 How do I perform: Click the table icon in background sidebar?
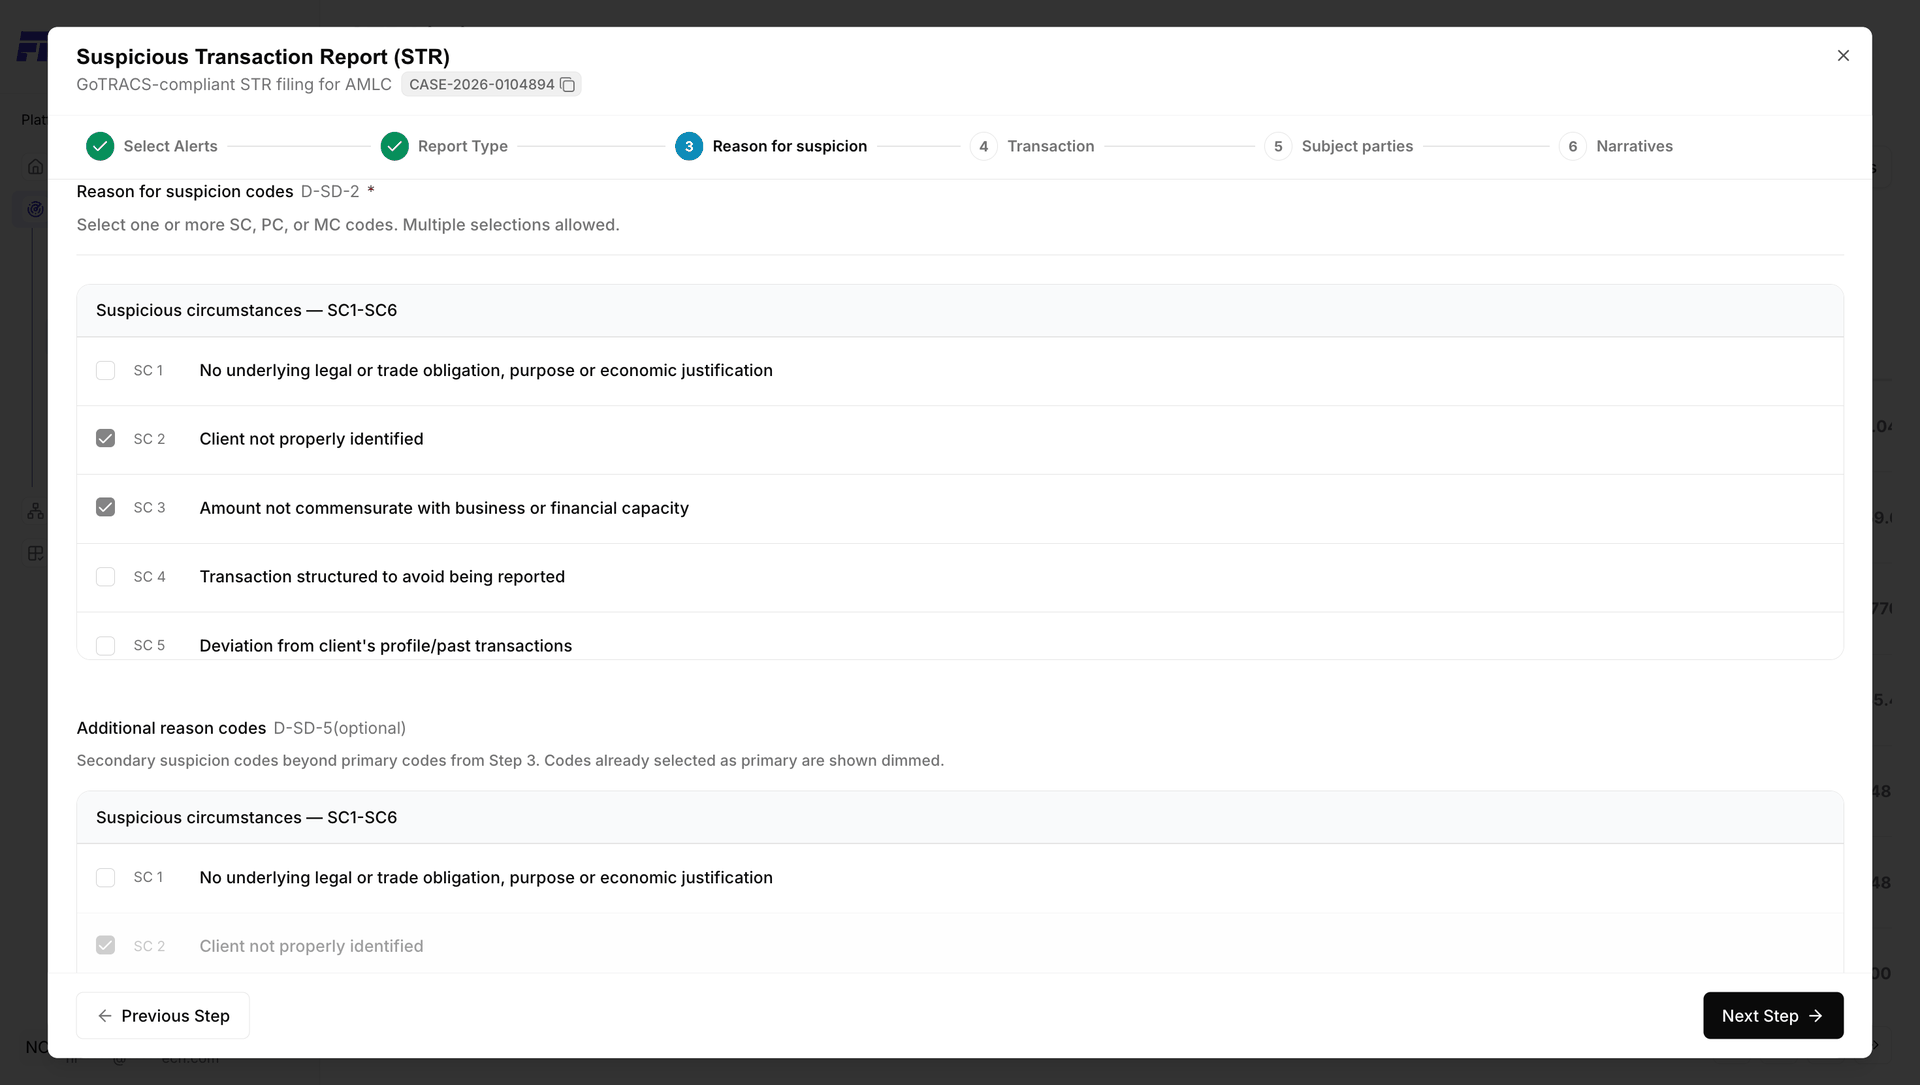pyautogui.click(x=36, y=553)
